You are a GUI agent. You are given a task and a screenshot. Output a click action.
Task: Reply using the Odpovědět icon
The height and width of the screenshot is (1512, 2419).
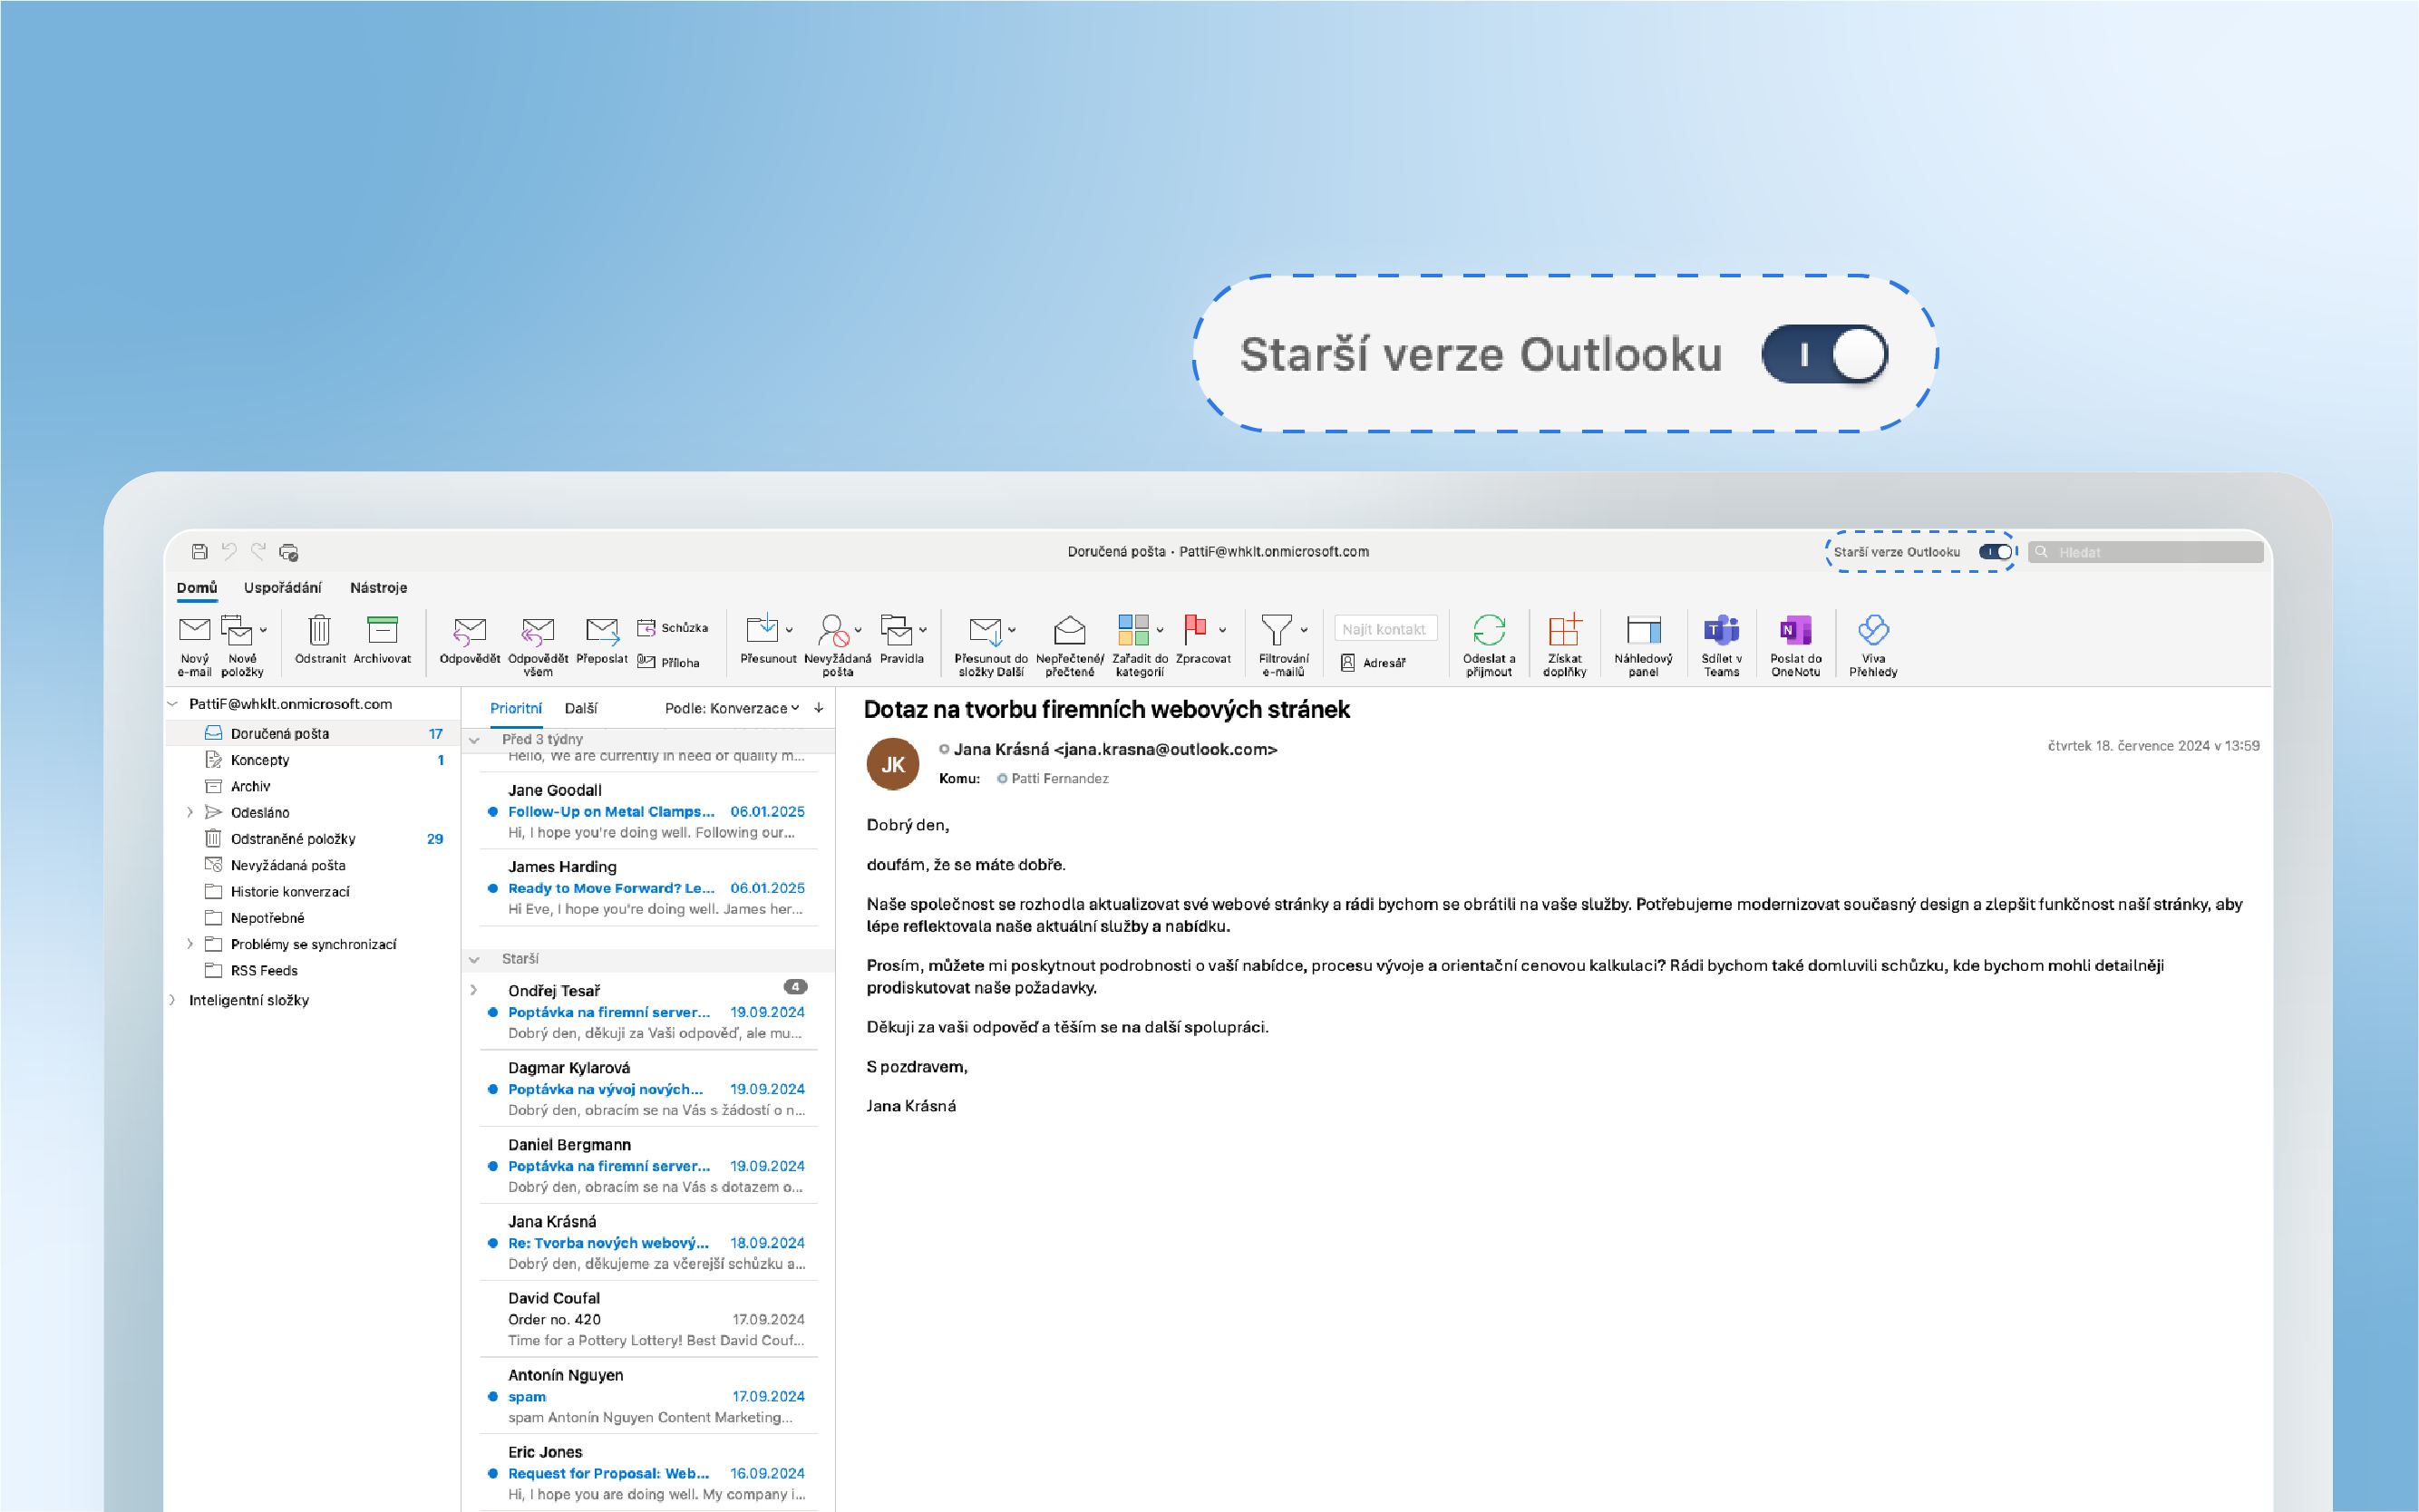pos(469,632)
